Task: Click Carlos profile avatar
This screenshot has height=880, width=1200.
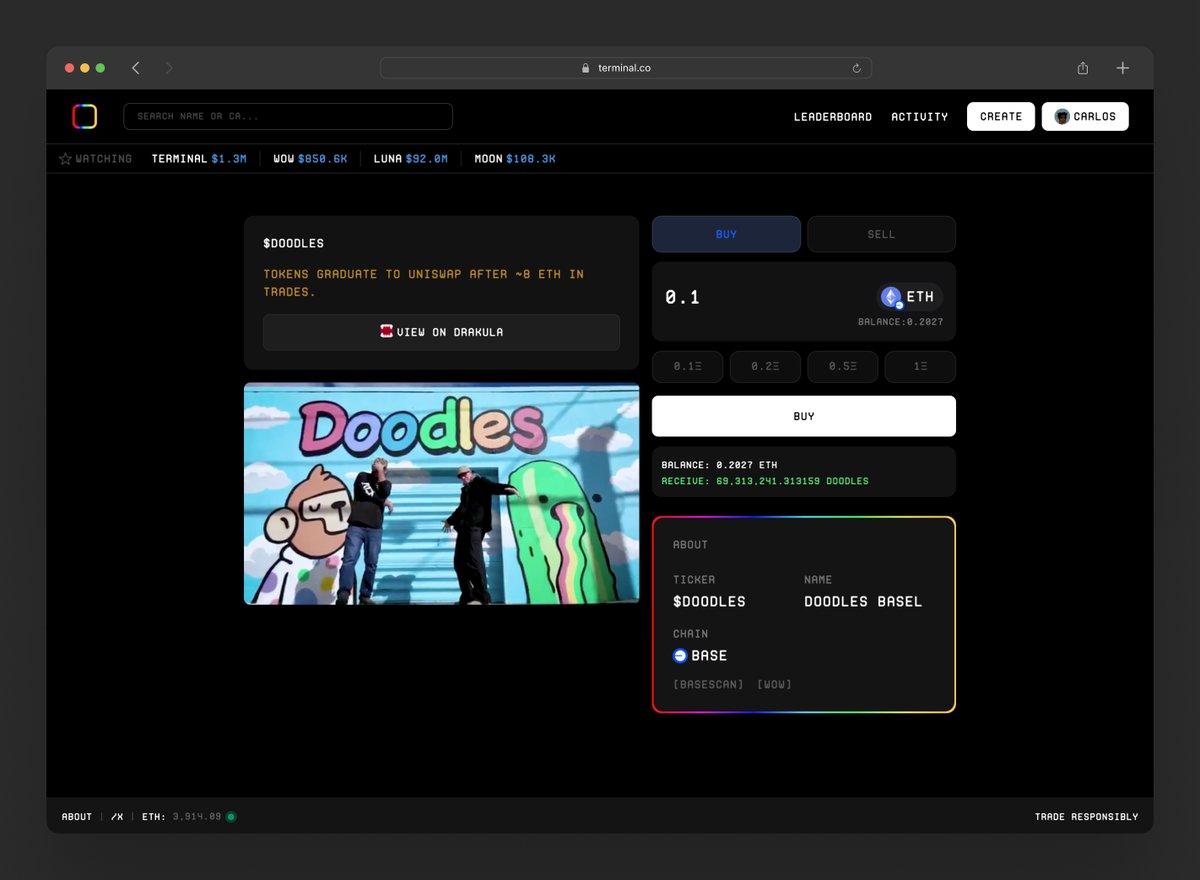Action: point(1062,117)
